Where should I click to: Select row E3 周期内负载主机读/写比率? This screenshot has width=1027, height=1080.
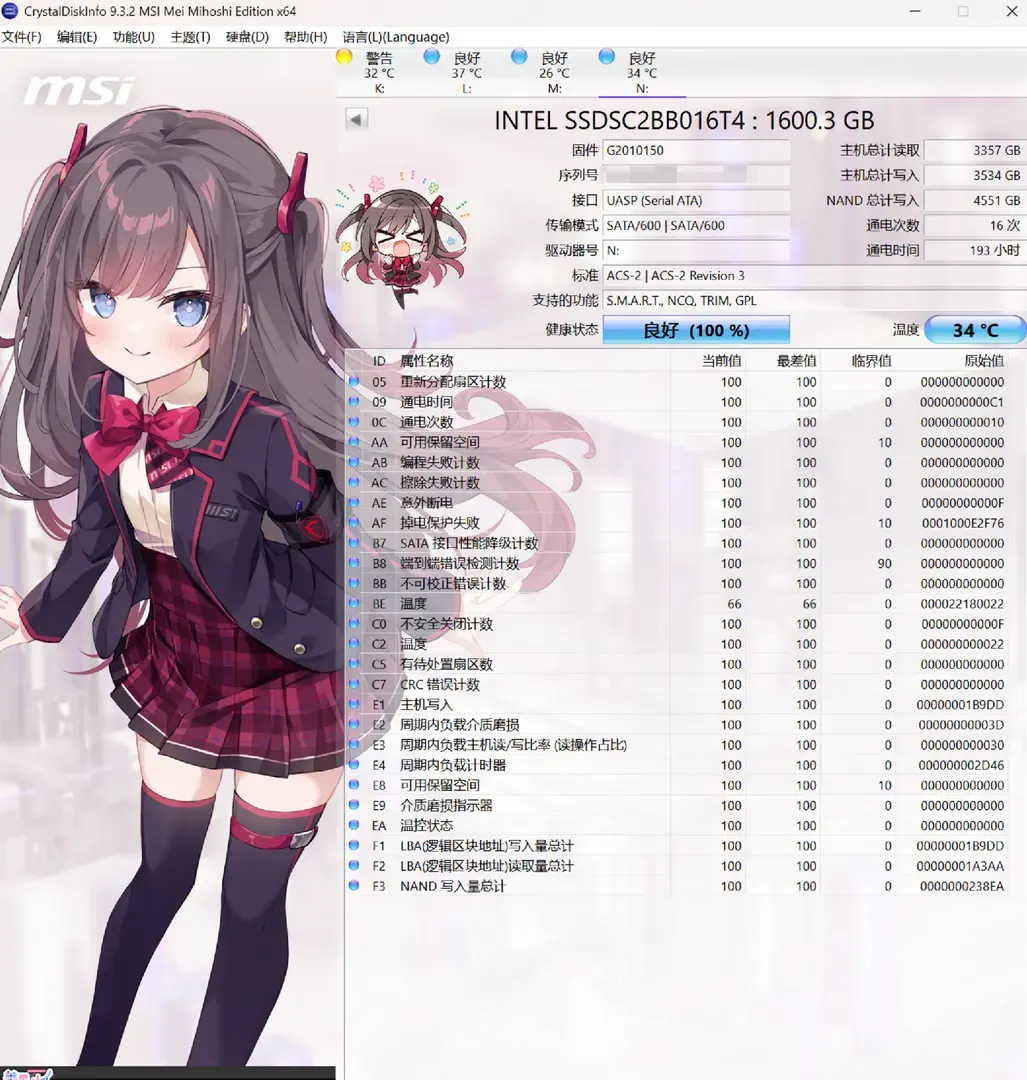click(x=678, y=745)
